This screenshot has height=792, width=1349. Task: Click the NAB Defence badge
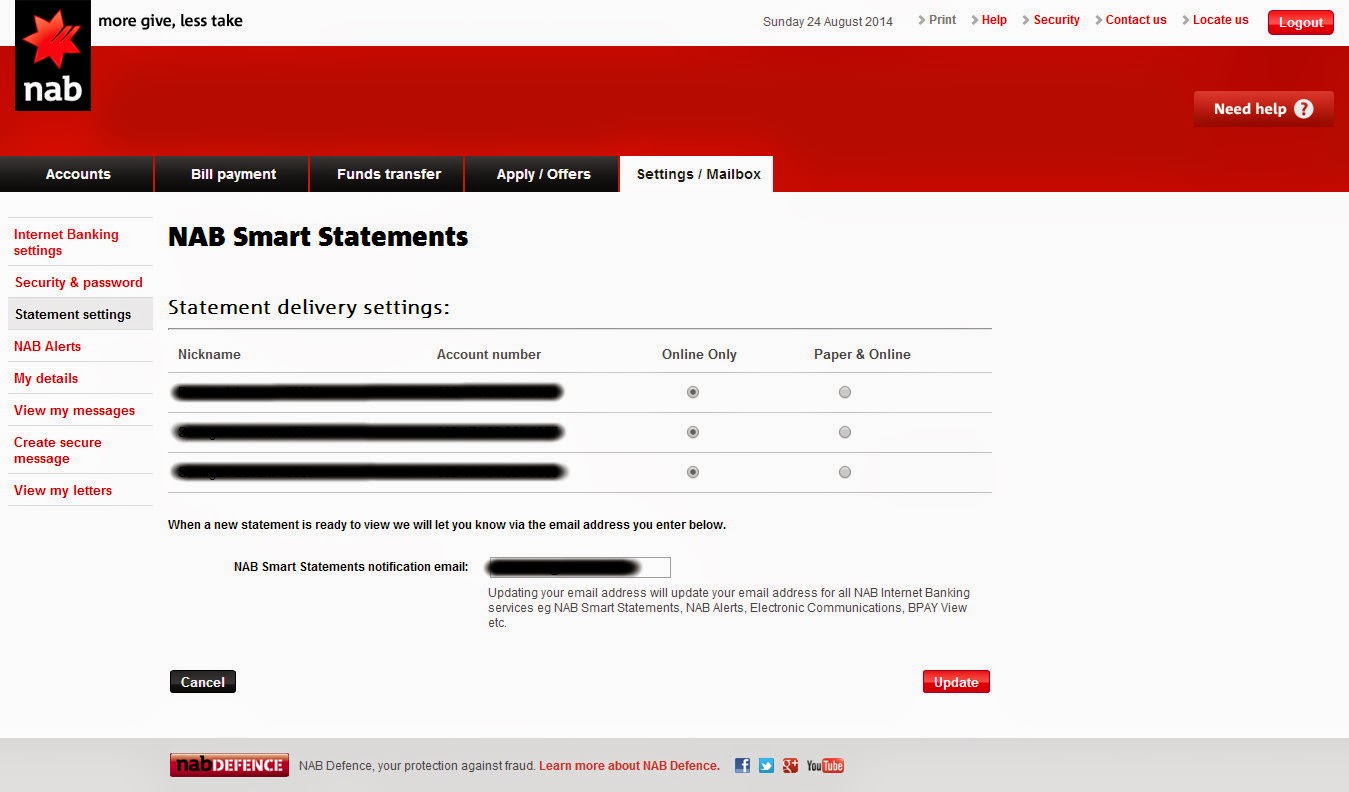pyautogui.click(x=229, y=765)
